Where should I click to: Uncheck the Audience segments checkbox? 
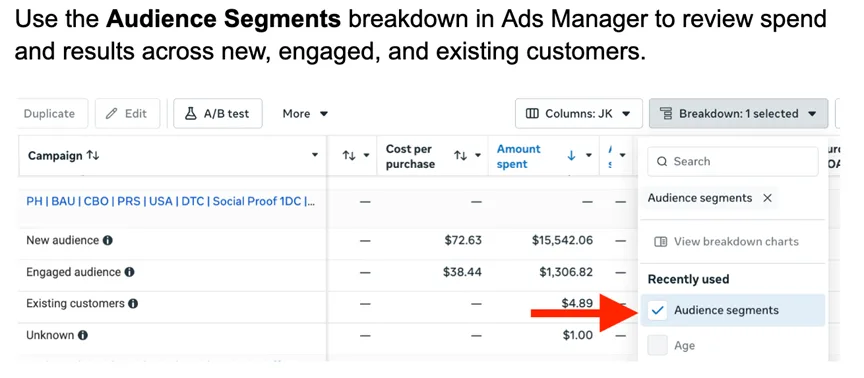pos(657,310)
